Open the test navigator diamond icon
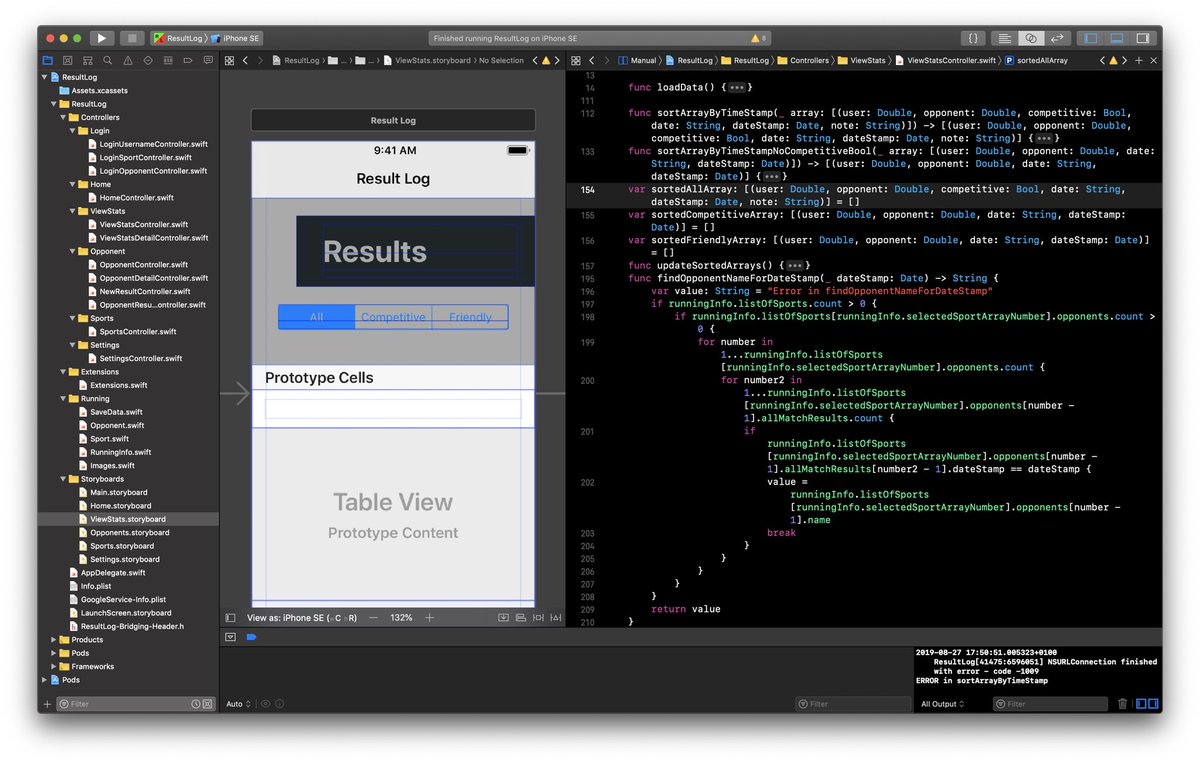The width and height of the screenshot is (1200, 763). [x=148, y=60]
